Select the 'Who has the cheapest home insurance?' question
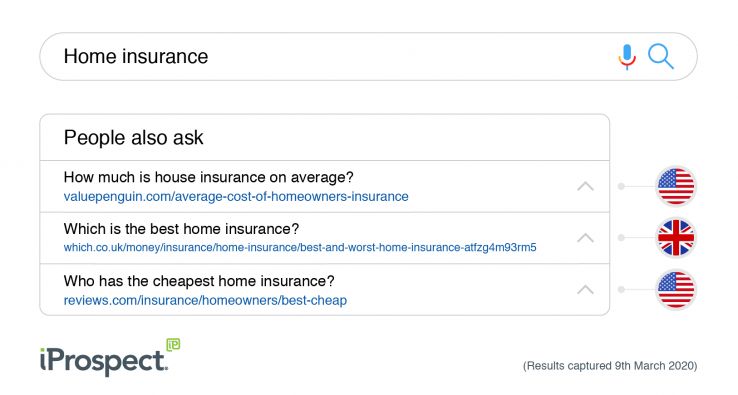Image resolution: width=738 pixels, height=395 pixels. pos(199,281)
